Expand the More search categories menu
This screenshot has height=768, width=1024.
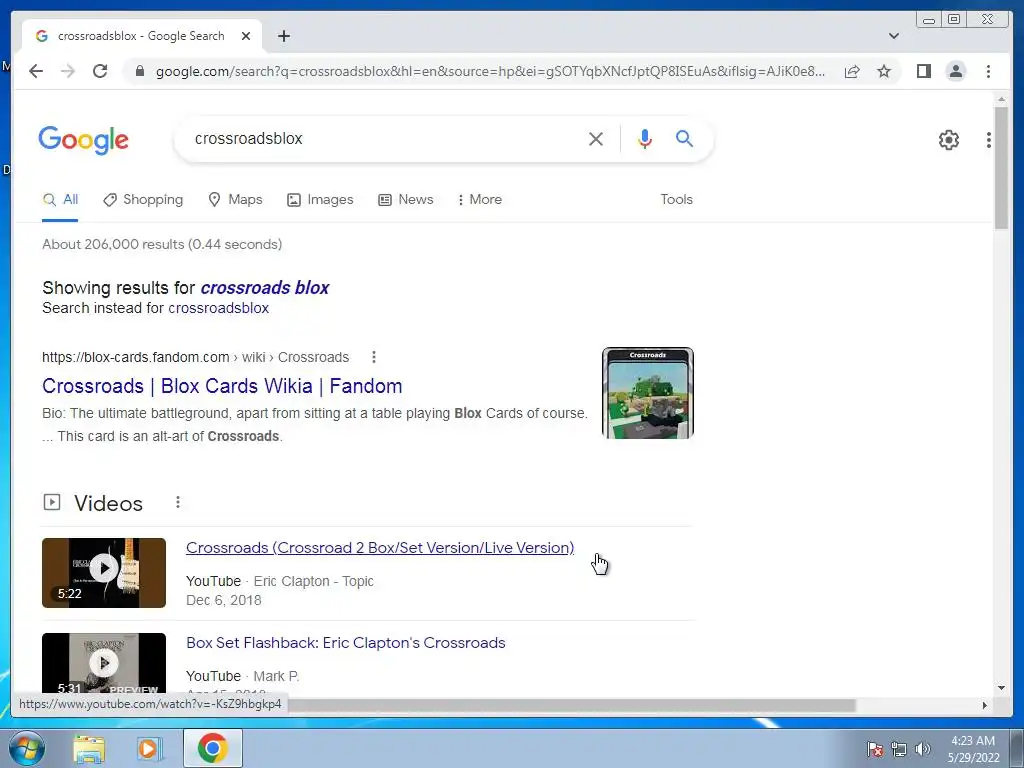coord(480,199)
